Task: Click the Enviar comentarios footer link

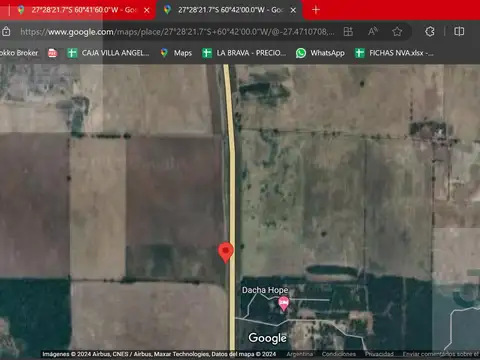Action: tap(441, 354)
